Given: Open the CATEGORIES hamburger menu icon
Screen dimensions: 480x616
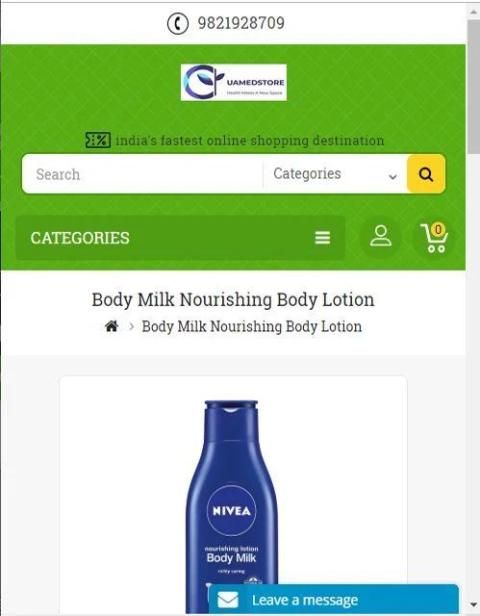Looking at the screenshot, I should tap(322, 238).
